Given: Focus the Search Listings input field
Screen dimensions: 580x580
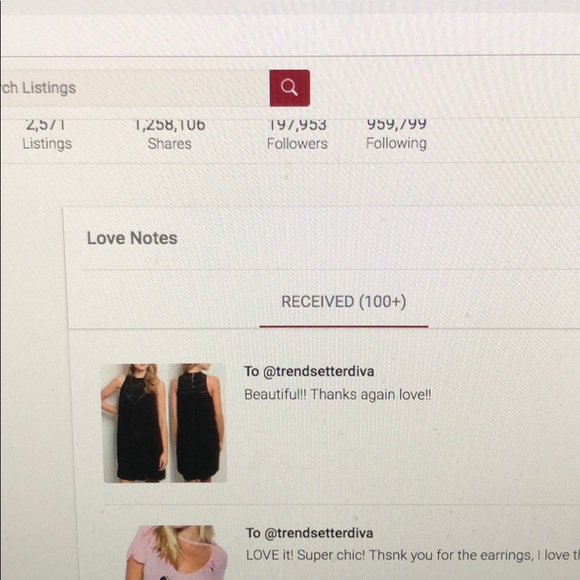Looking at the screenshot, I should click(135, 88).
